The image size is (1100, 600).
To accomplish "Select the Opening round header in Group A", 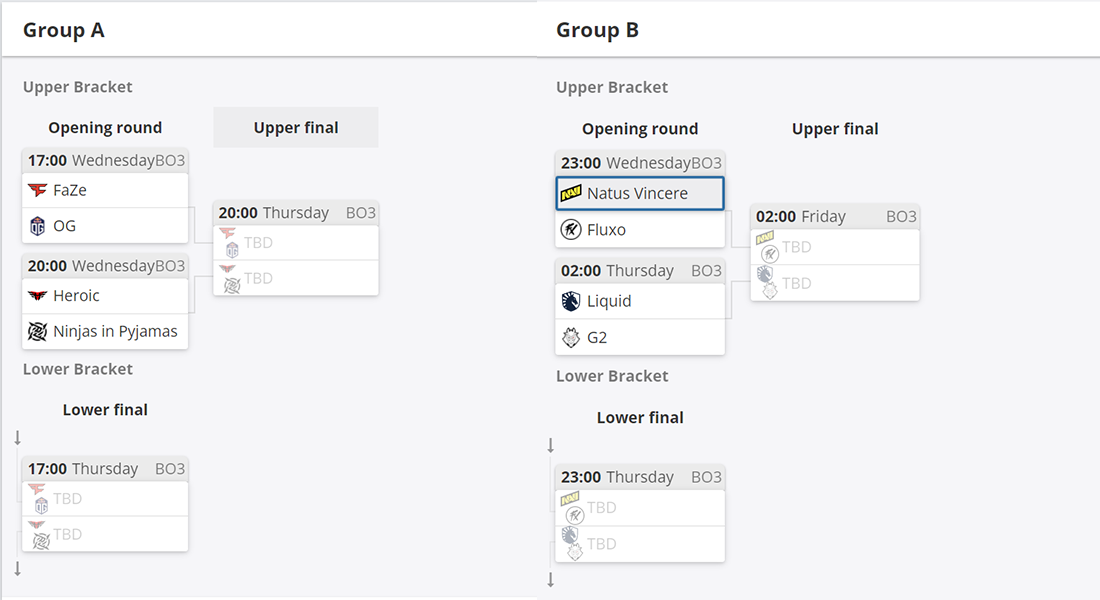I will 105,128.
